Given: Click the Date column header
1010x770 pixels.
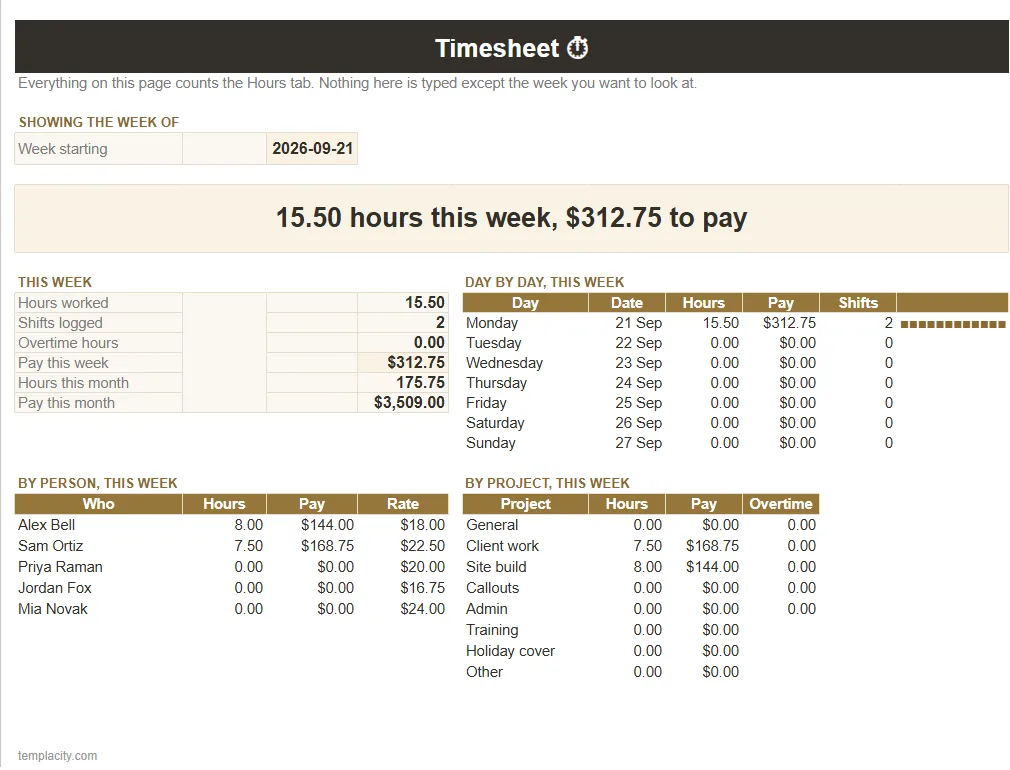Looking at the screenshot, I should (x=627, y=303).
